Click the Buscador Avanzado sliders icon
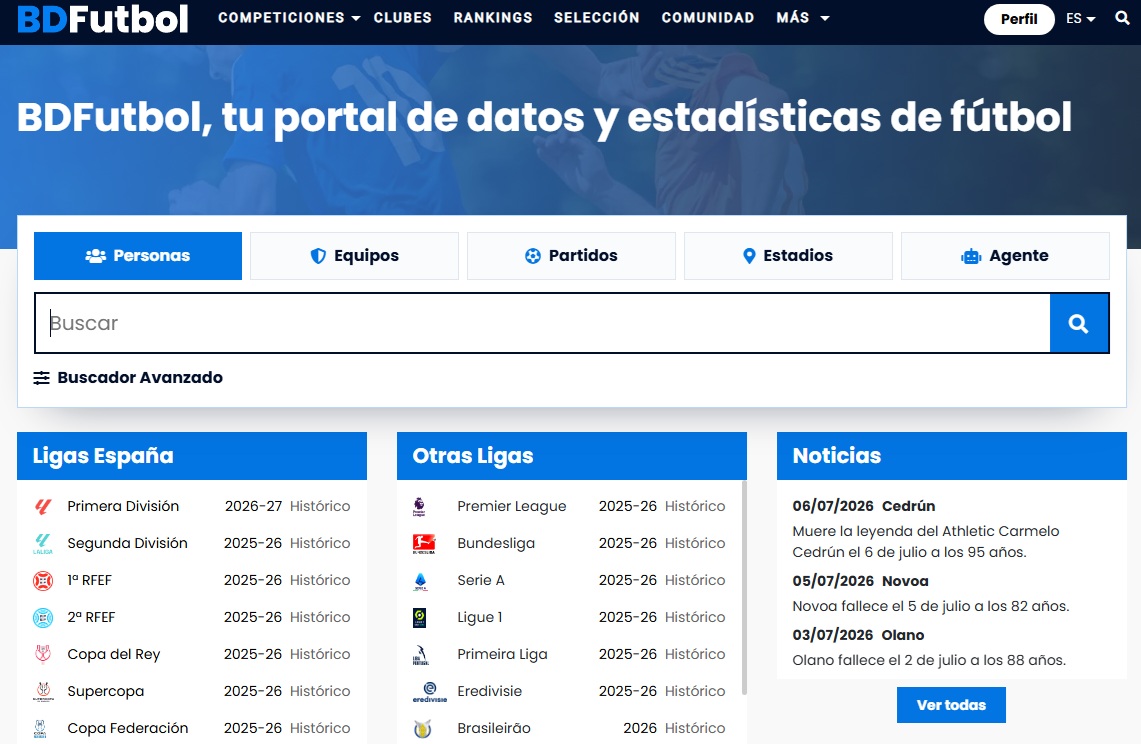1141x744 pixels. 41,378
